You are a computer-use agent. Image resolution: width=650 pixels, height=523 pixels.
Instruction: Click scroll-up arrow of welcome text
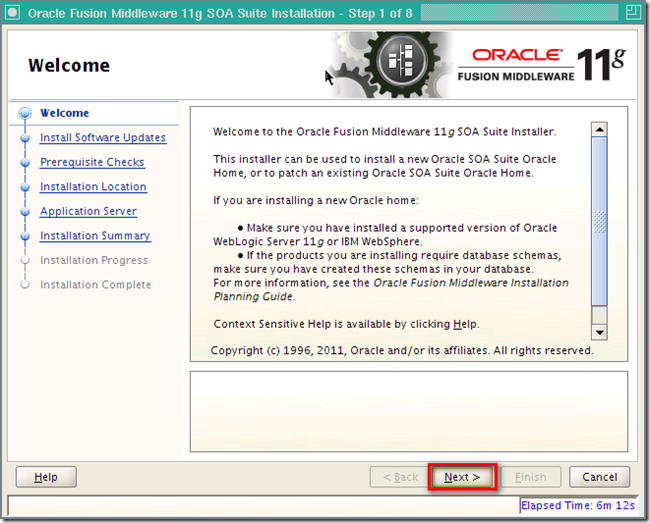(599, 129)
